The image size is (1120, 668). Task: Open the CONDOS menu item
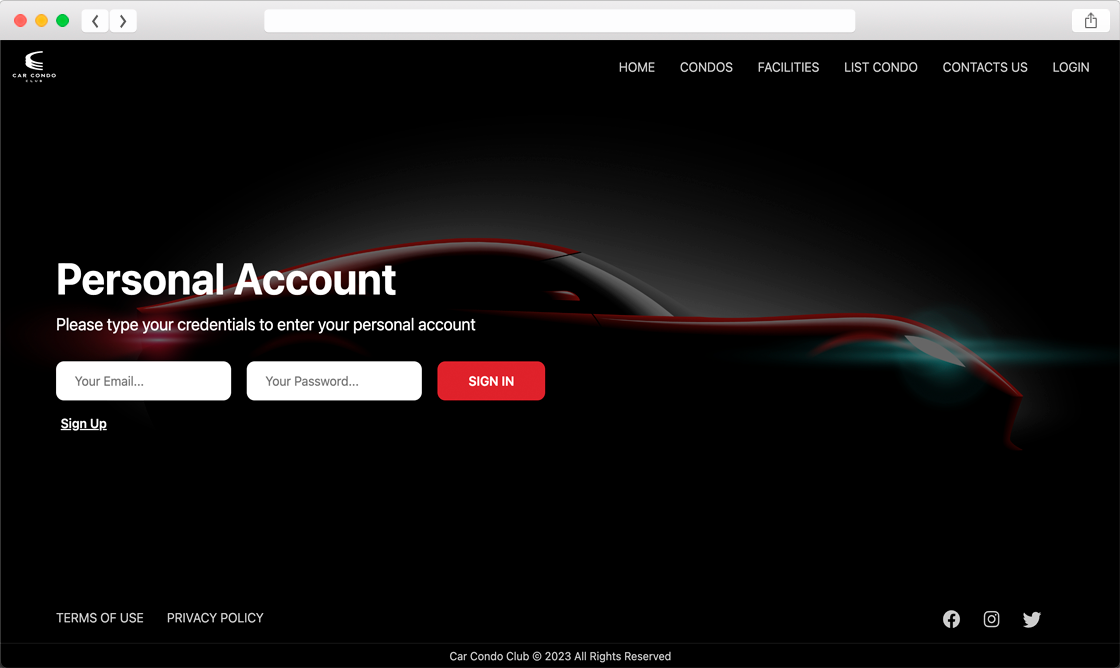706,67
